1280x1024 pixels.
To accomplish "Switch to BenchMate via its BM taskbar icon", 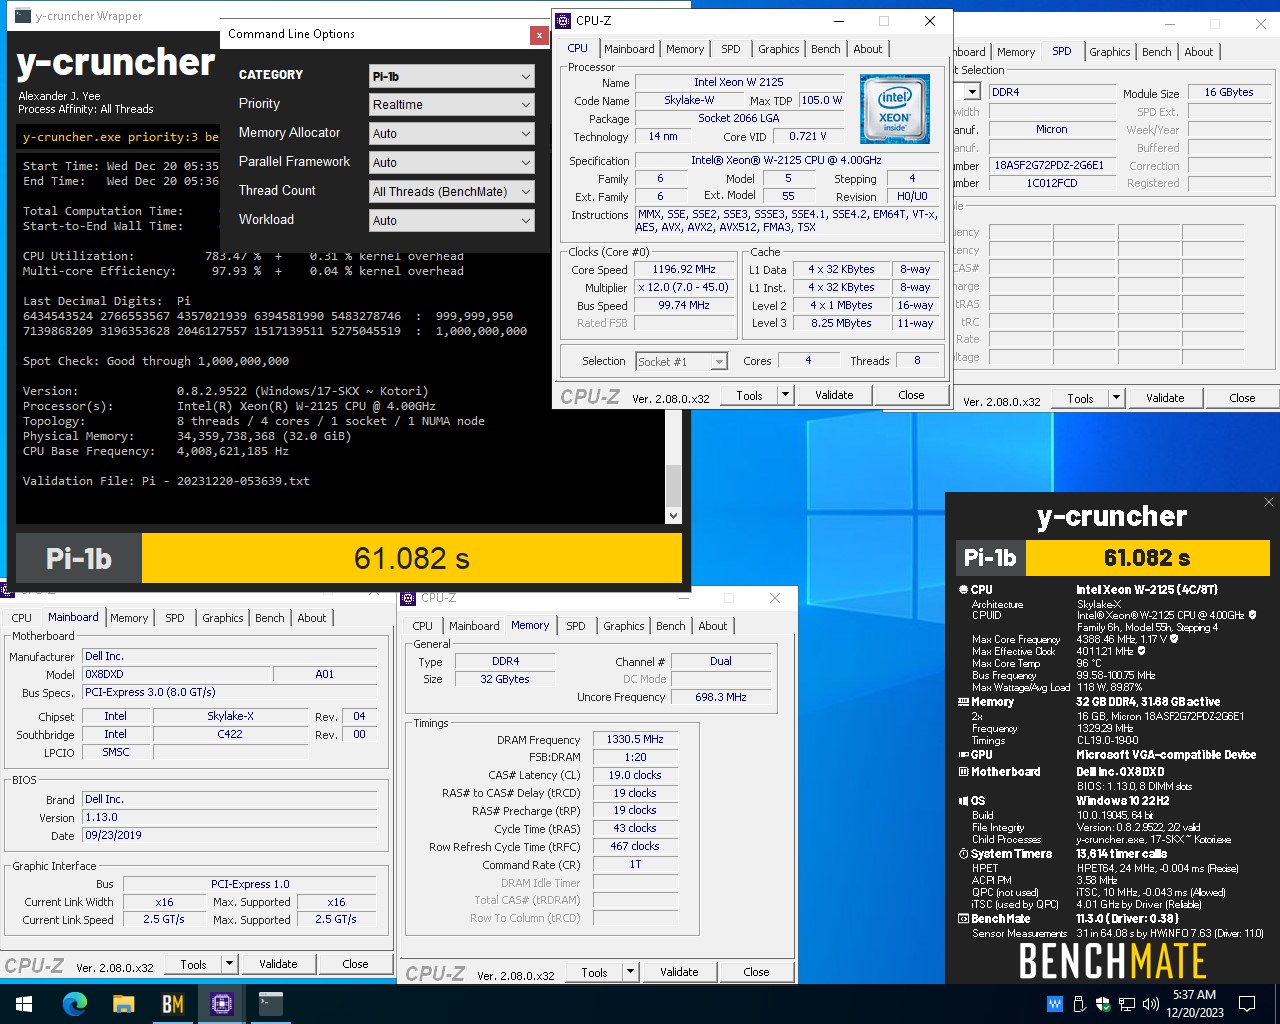I will pos(173,1003).
